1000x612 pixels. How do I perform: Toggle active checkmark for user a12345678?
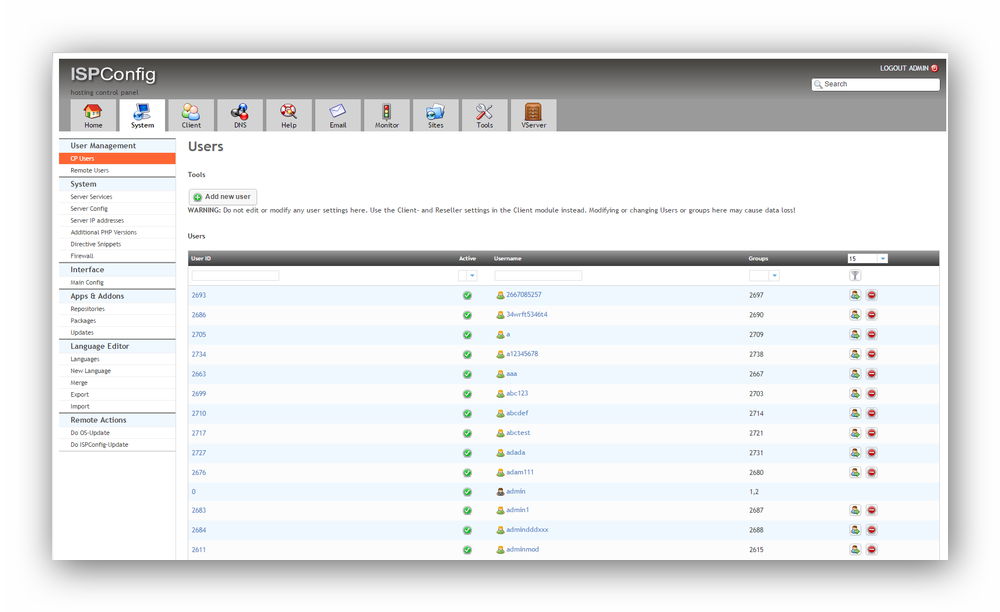467,354
